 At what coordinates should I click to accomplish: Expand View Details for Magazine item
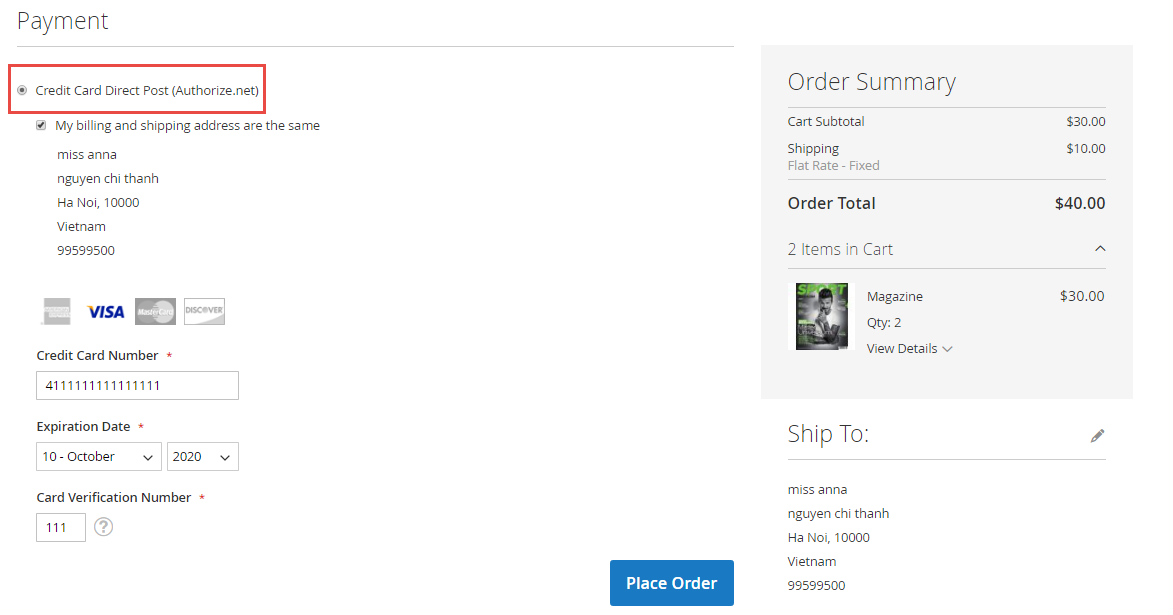(909, 348)
